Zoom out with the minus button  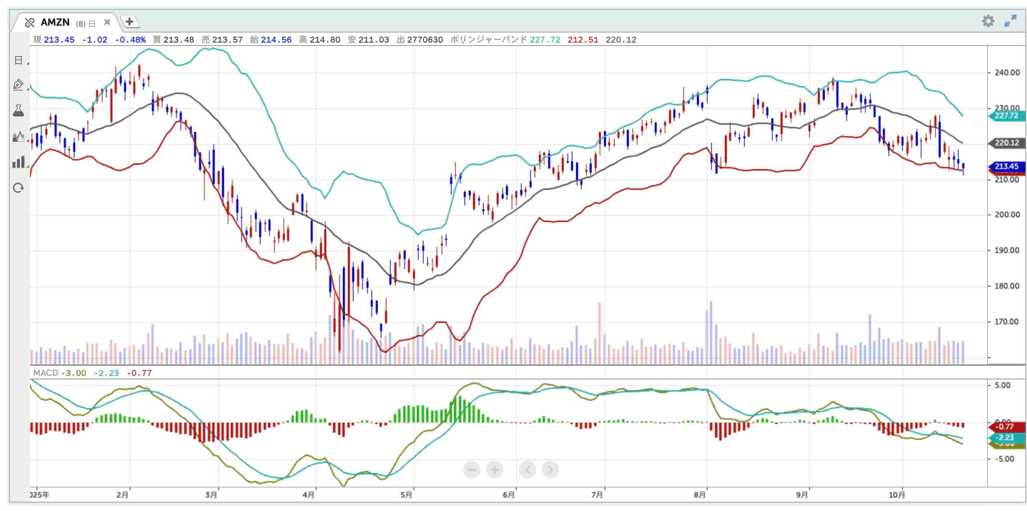tap(472, 469)
